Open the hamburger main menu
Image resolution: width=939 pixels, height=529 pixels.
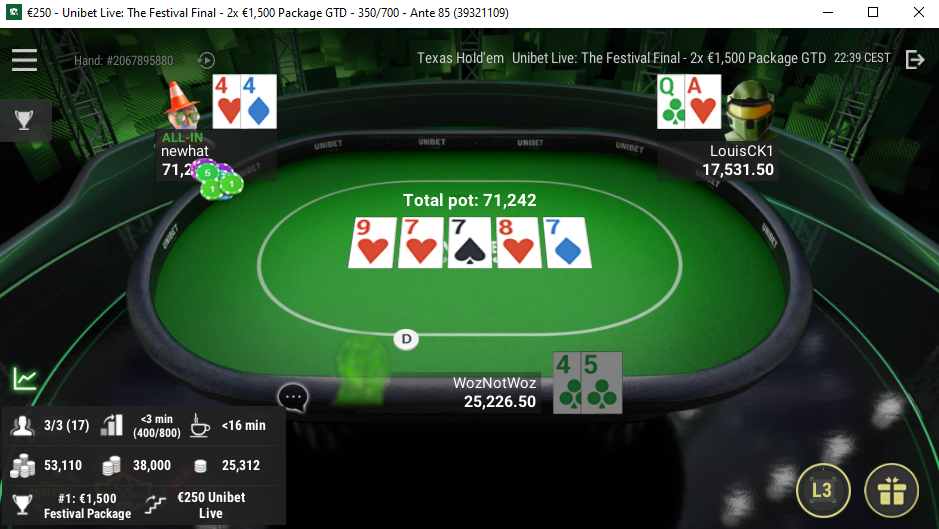(x=25, y=60)
